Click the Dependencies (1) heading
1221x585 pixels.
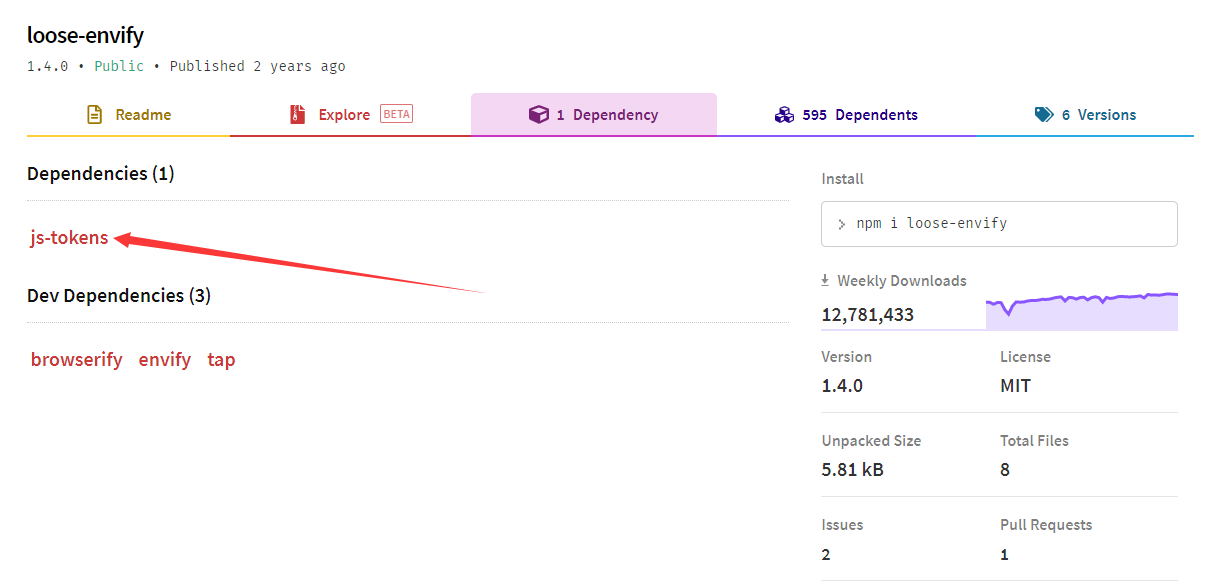pos(101,174)
